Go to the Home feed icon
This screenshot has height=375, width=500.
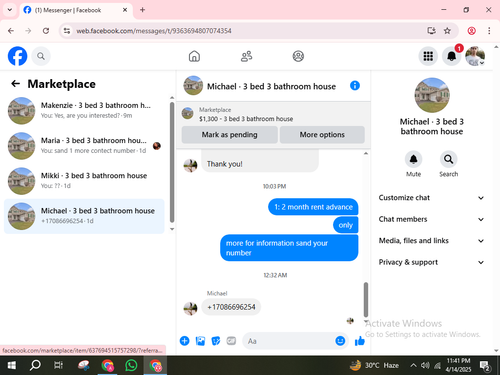point(194,56)
